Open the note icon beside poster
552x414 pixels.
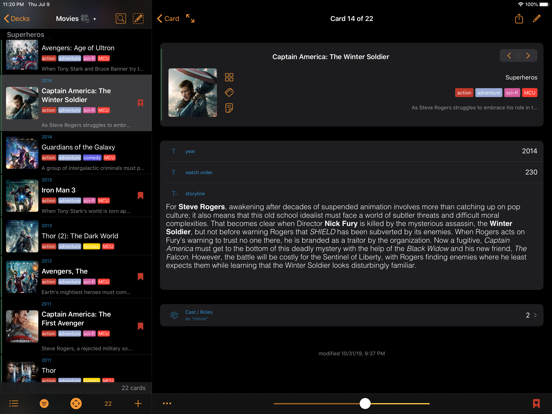pyautogui.click(x=229, y=108)
